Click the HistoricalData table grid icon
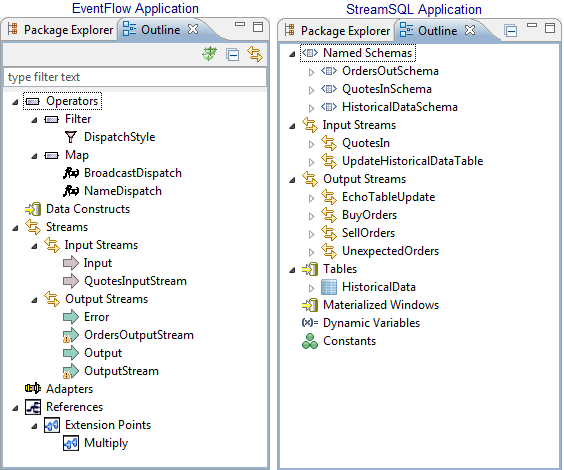Screen dimensions: 564x470 point(328,287)
